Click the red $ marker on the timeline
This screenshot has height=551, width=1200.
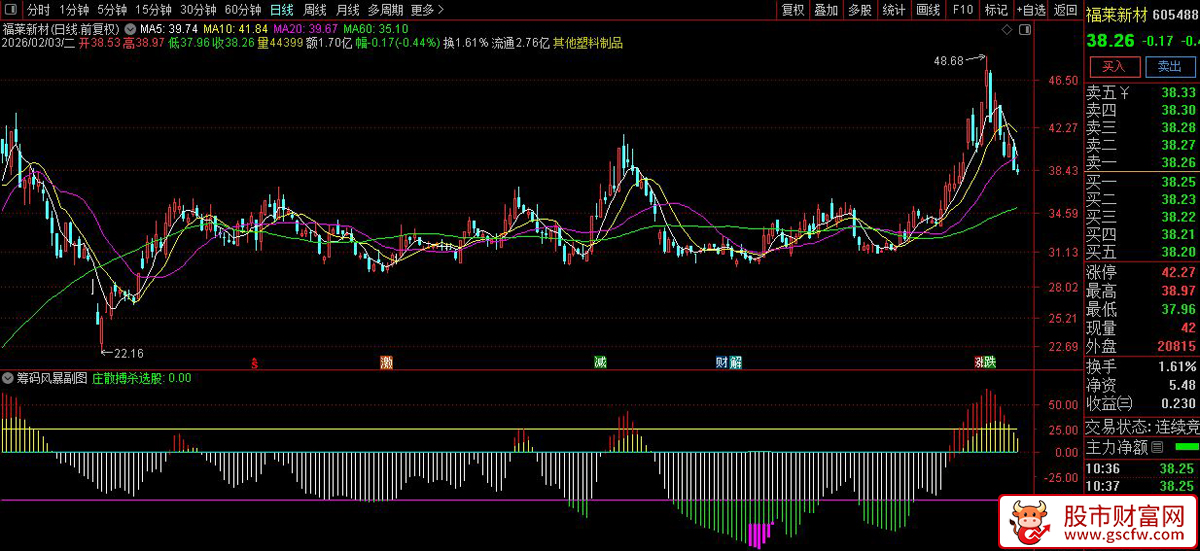pyautogui.click(x=254, y=362)
